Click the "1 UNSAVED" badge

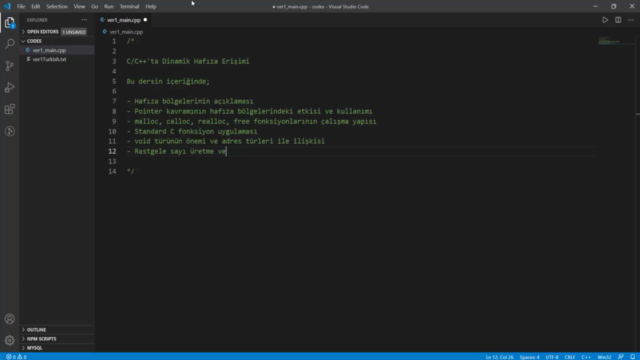pos(74,32)
